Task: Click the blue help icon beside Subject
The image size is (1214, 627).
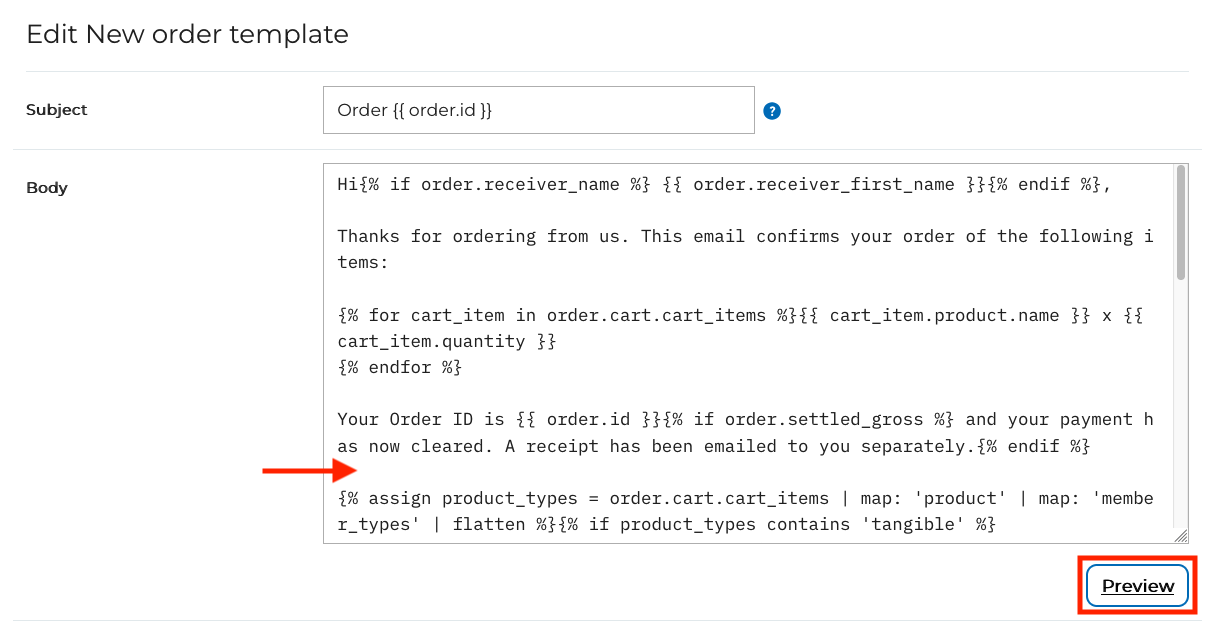Action: click(771, 111)
